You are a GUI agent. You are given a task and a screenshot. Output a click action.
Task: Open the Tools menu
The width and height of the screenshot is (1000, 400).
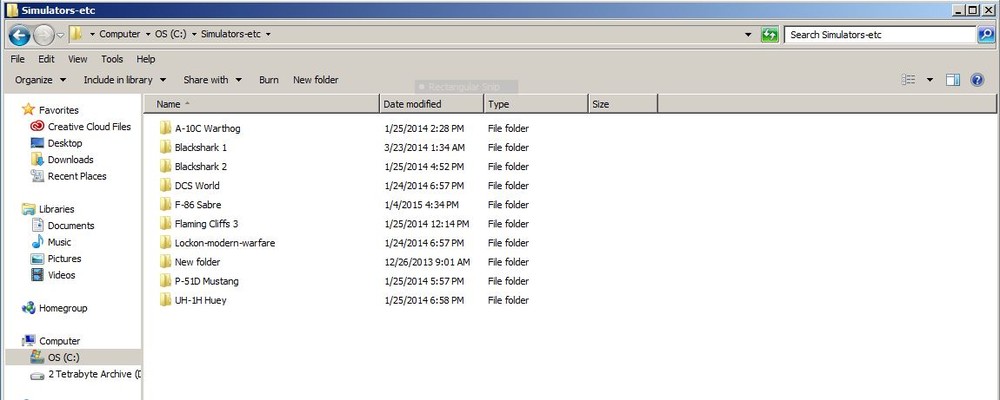coord(112,59)
